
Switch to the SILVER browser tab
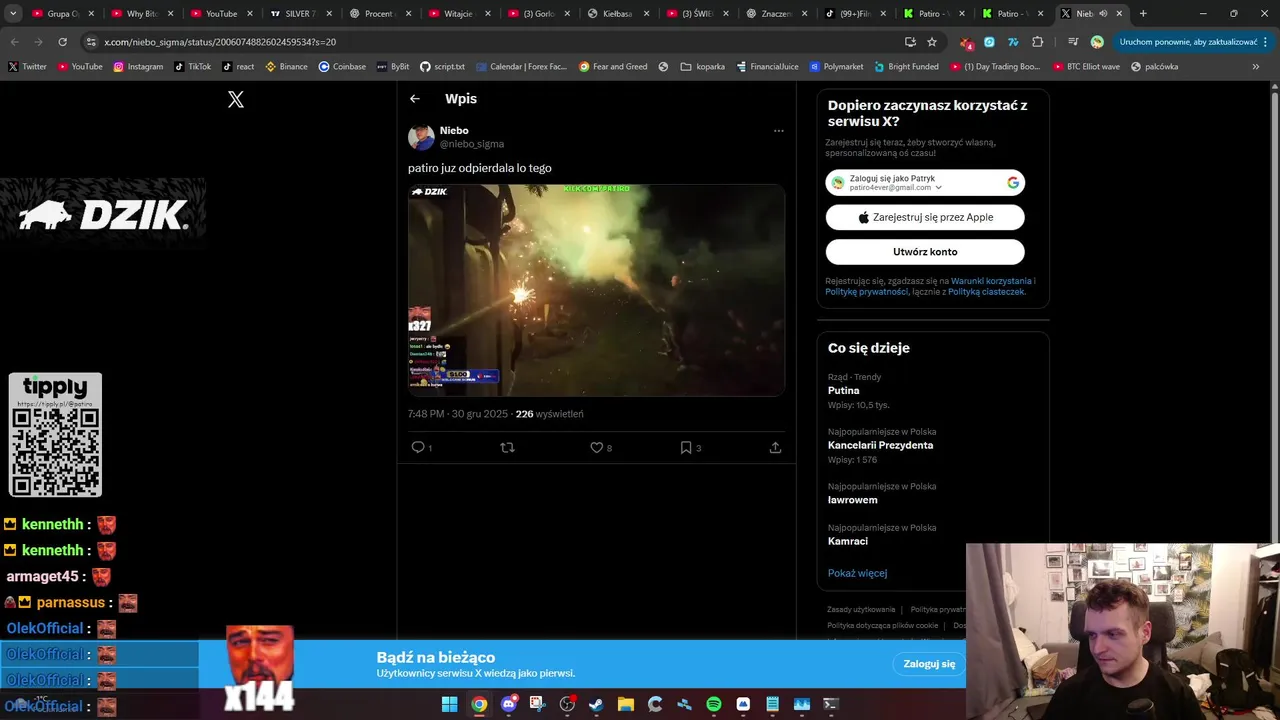click(x=299, y=14)
